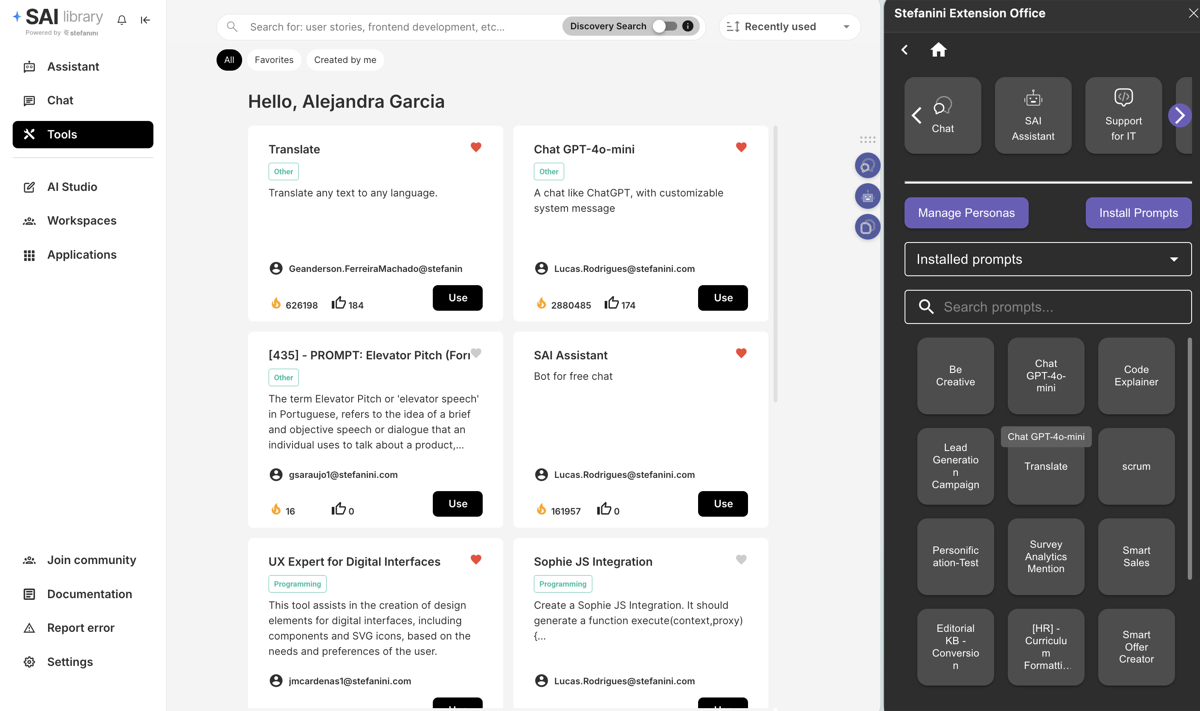This screenshot has width=1200, height=711.
Task: Open AI Studio in the sidebar
Action: pyautogui.click(x=83, y=187)
